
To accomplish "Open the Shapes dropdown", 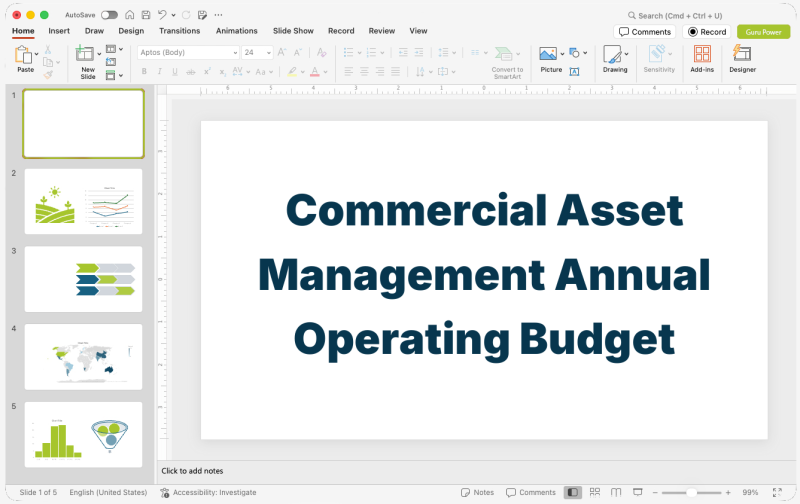I will (x=578, y=53).
